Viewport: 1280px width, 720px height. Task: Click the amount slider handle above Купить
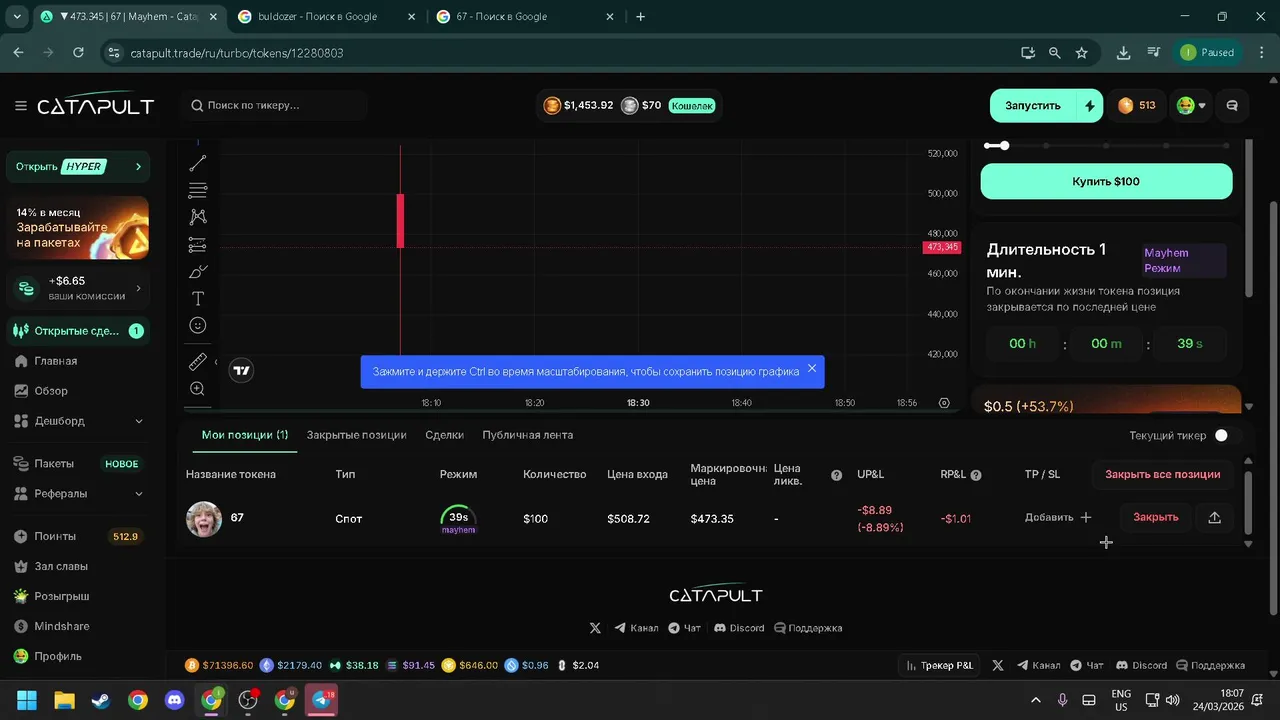(1004, 146)
